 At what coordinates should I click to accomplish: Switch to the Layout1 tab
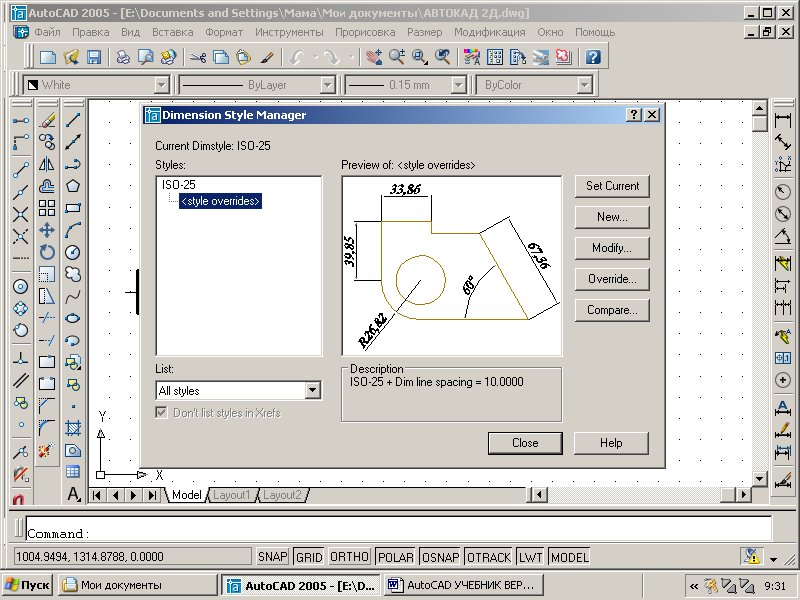pos(232,495)
